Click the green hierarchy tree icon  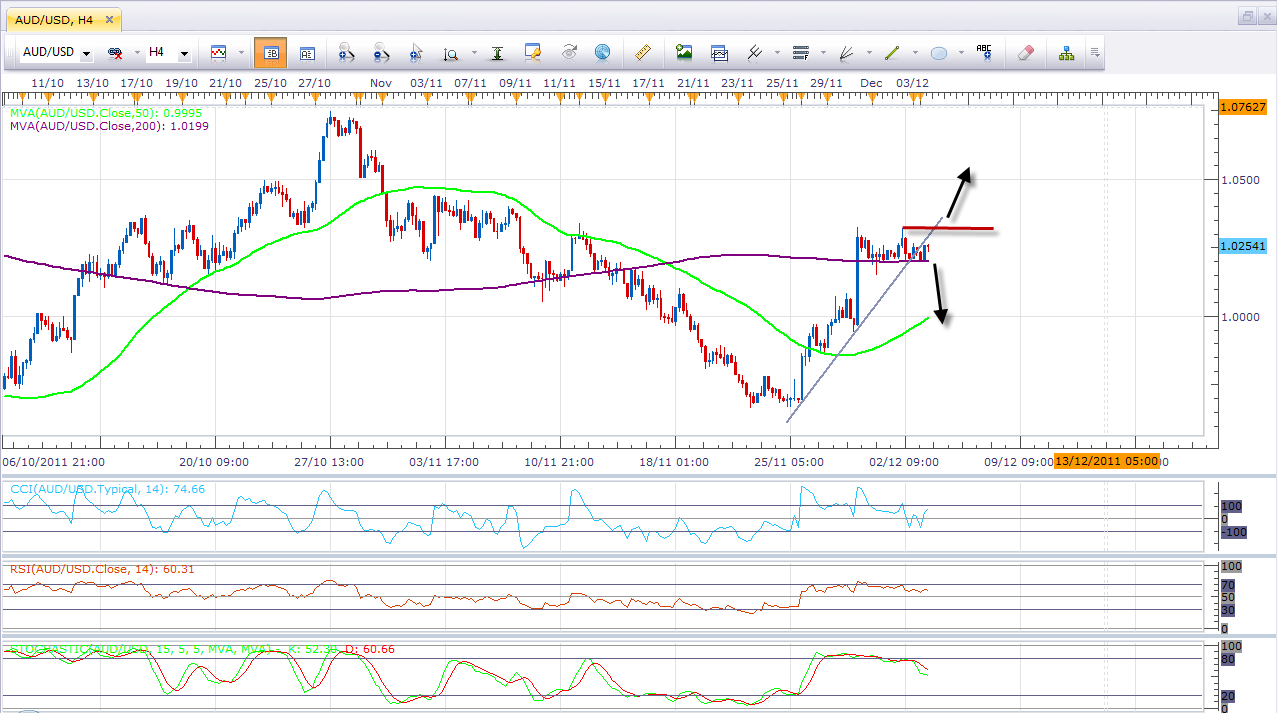click(1066, 53)
